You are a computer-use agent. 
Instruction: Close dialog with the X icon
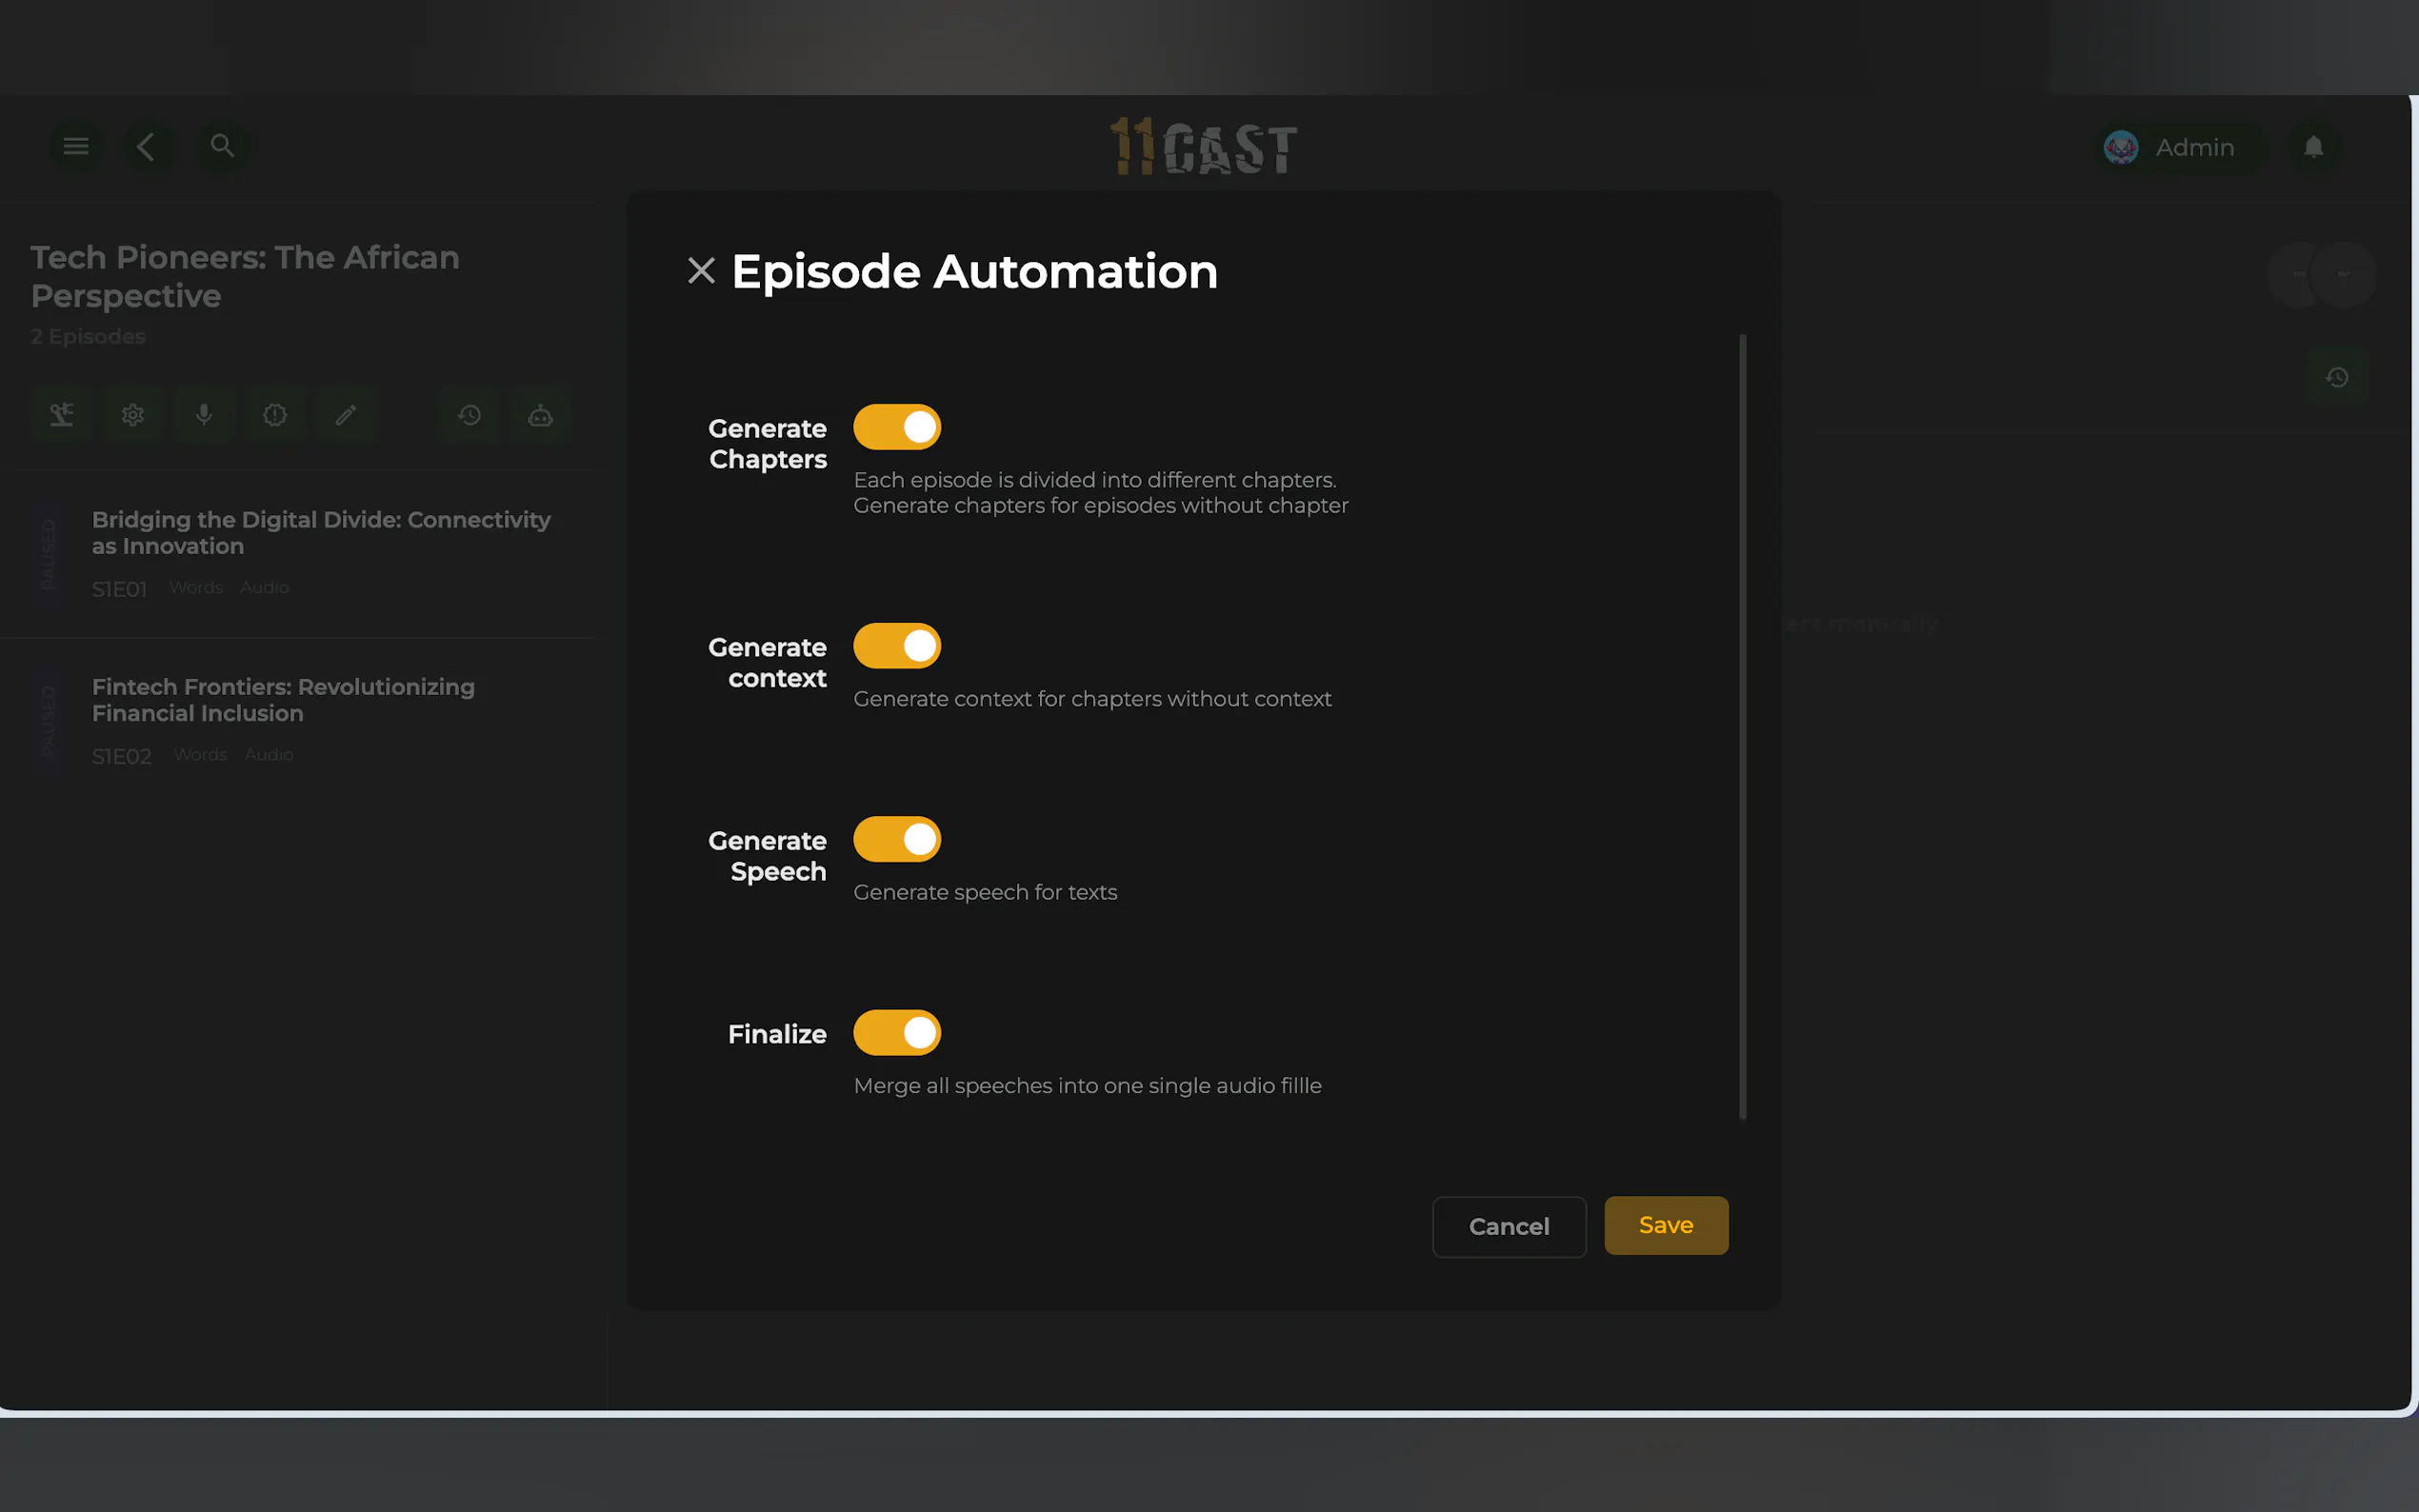(x=701, y=271)
